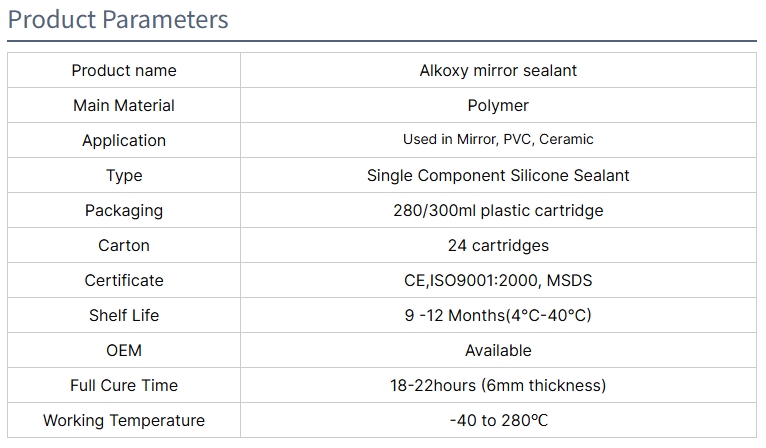The width and height of the screenshot is (766, 448).
Task: Select the Packaging label cell
Action: click(x=124, y=211)
